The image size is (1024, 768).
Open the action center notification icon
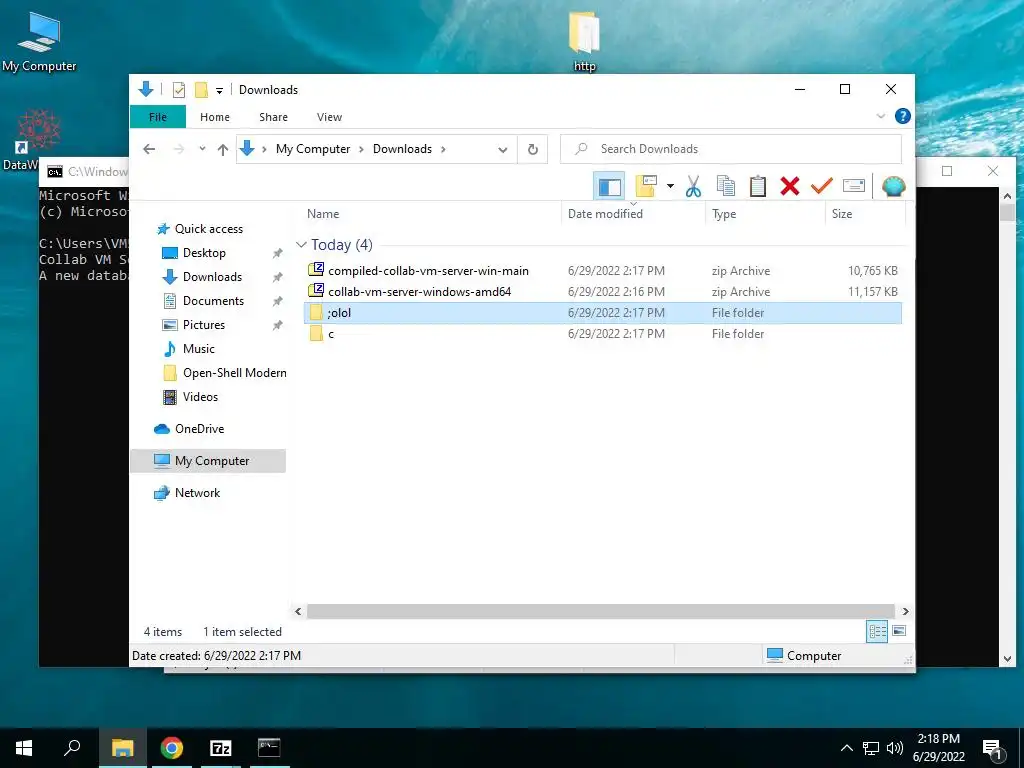click(993, 748)
